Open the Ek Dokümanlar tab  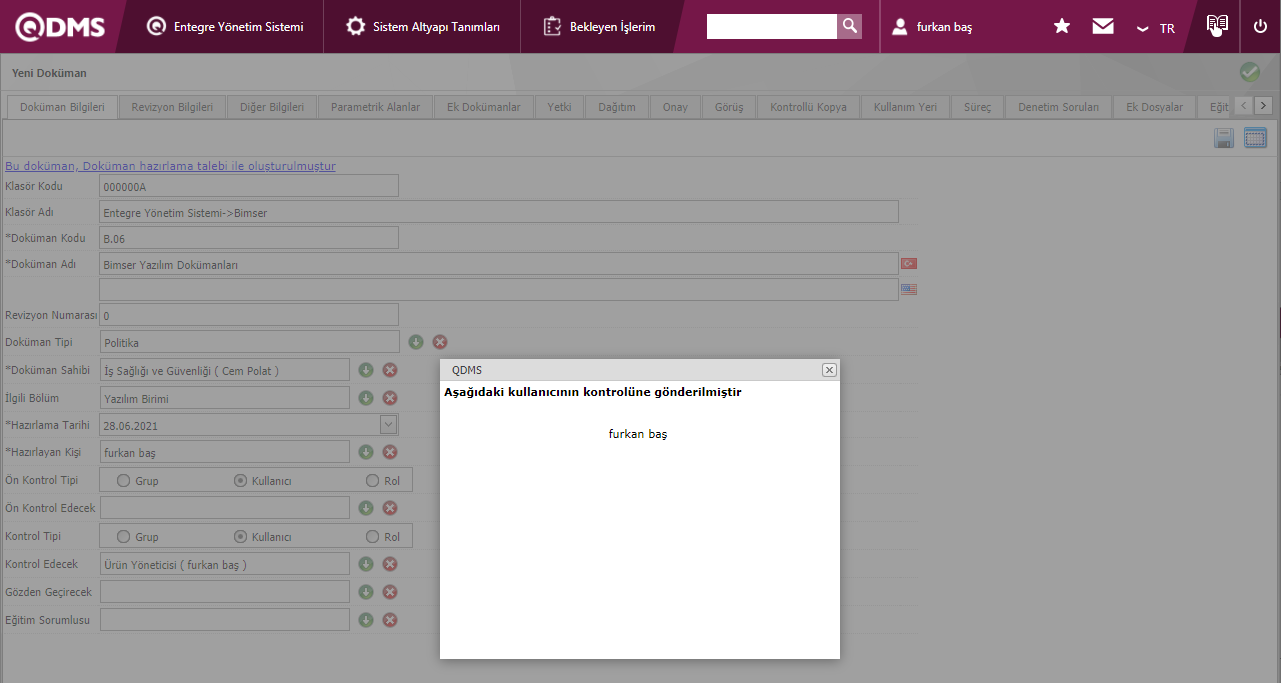pos(483,107)
